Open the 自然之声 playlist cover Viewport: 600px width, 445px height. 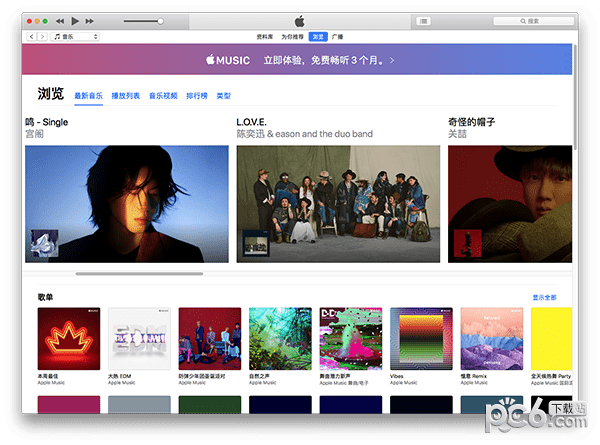(280, 339)
